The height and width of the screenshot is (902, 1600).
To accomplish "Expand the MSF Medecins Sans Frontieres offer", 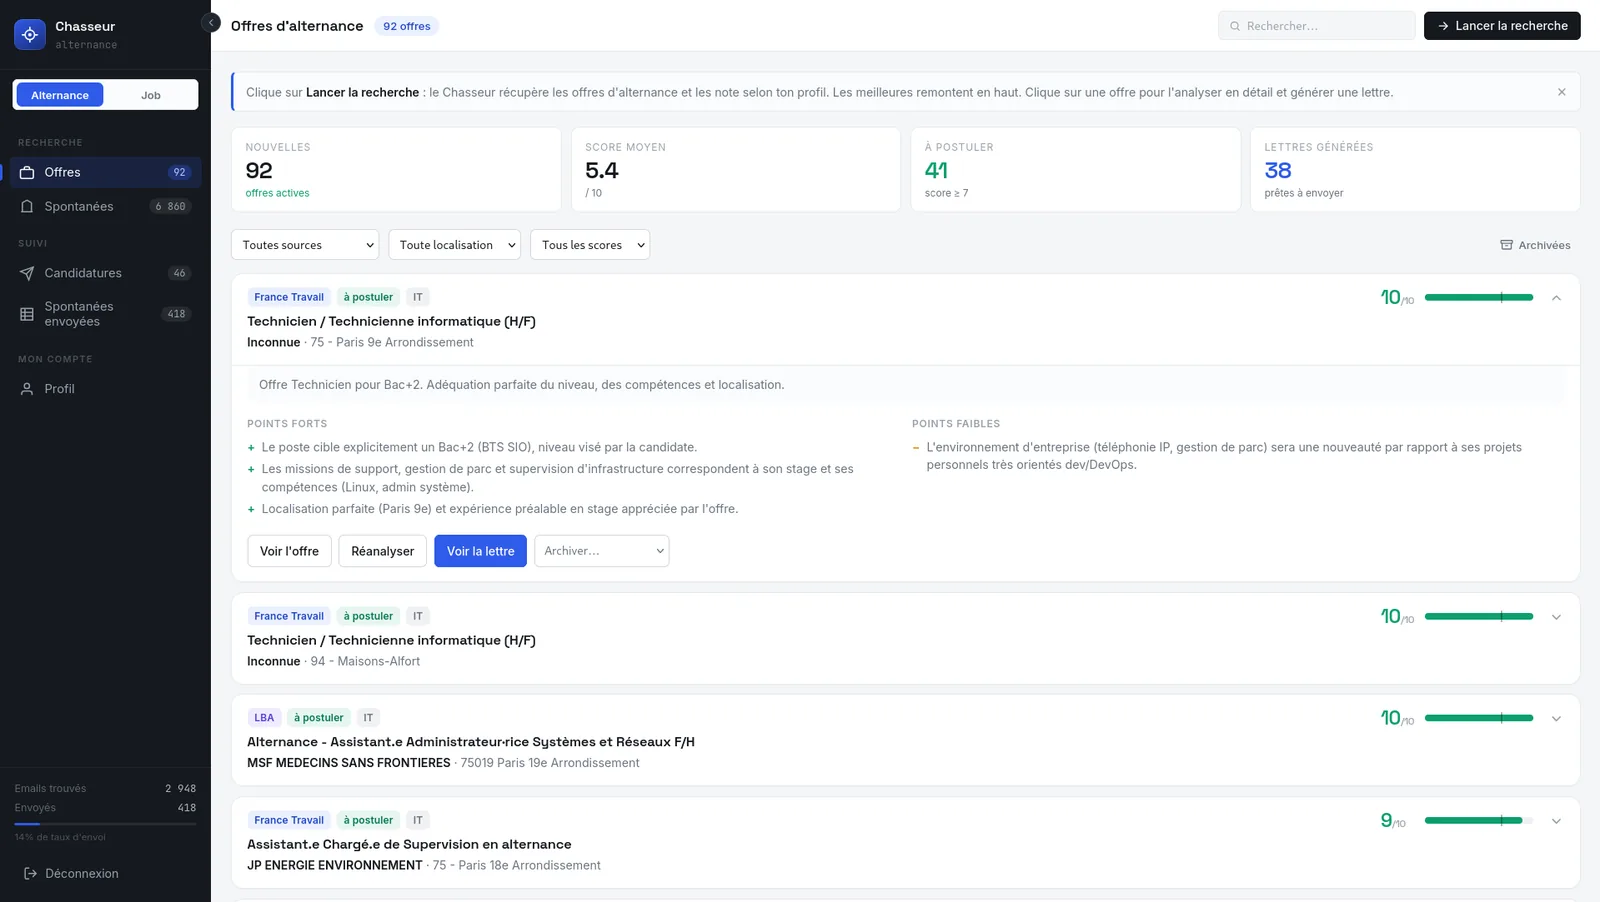I will click(1556, 719).
